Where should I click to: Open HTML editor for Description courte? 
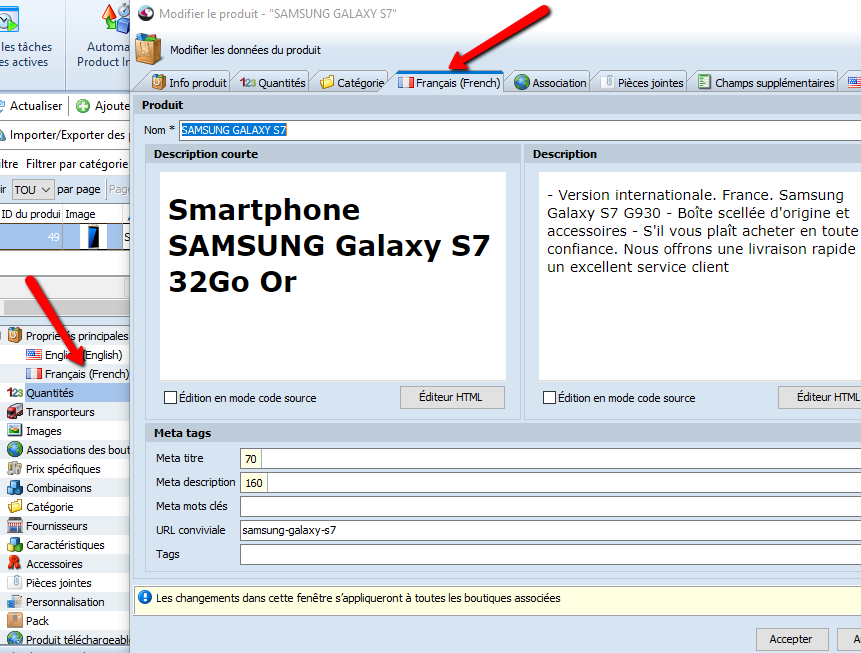click(452, 397)
